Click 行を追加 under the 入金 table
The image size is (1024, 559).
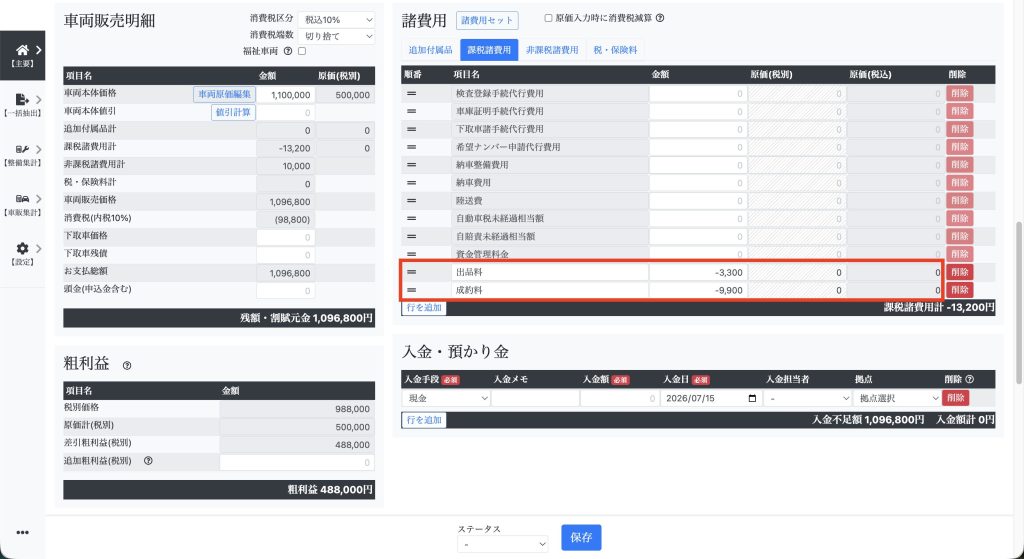[424, 420]
